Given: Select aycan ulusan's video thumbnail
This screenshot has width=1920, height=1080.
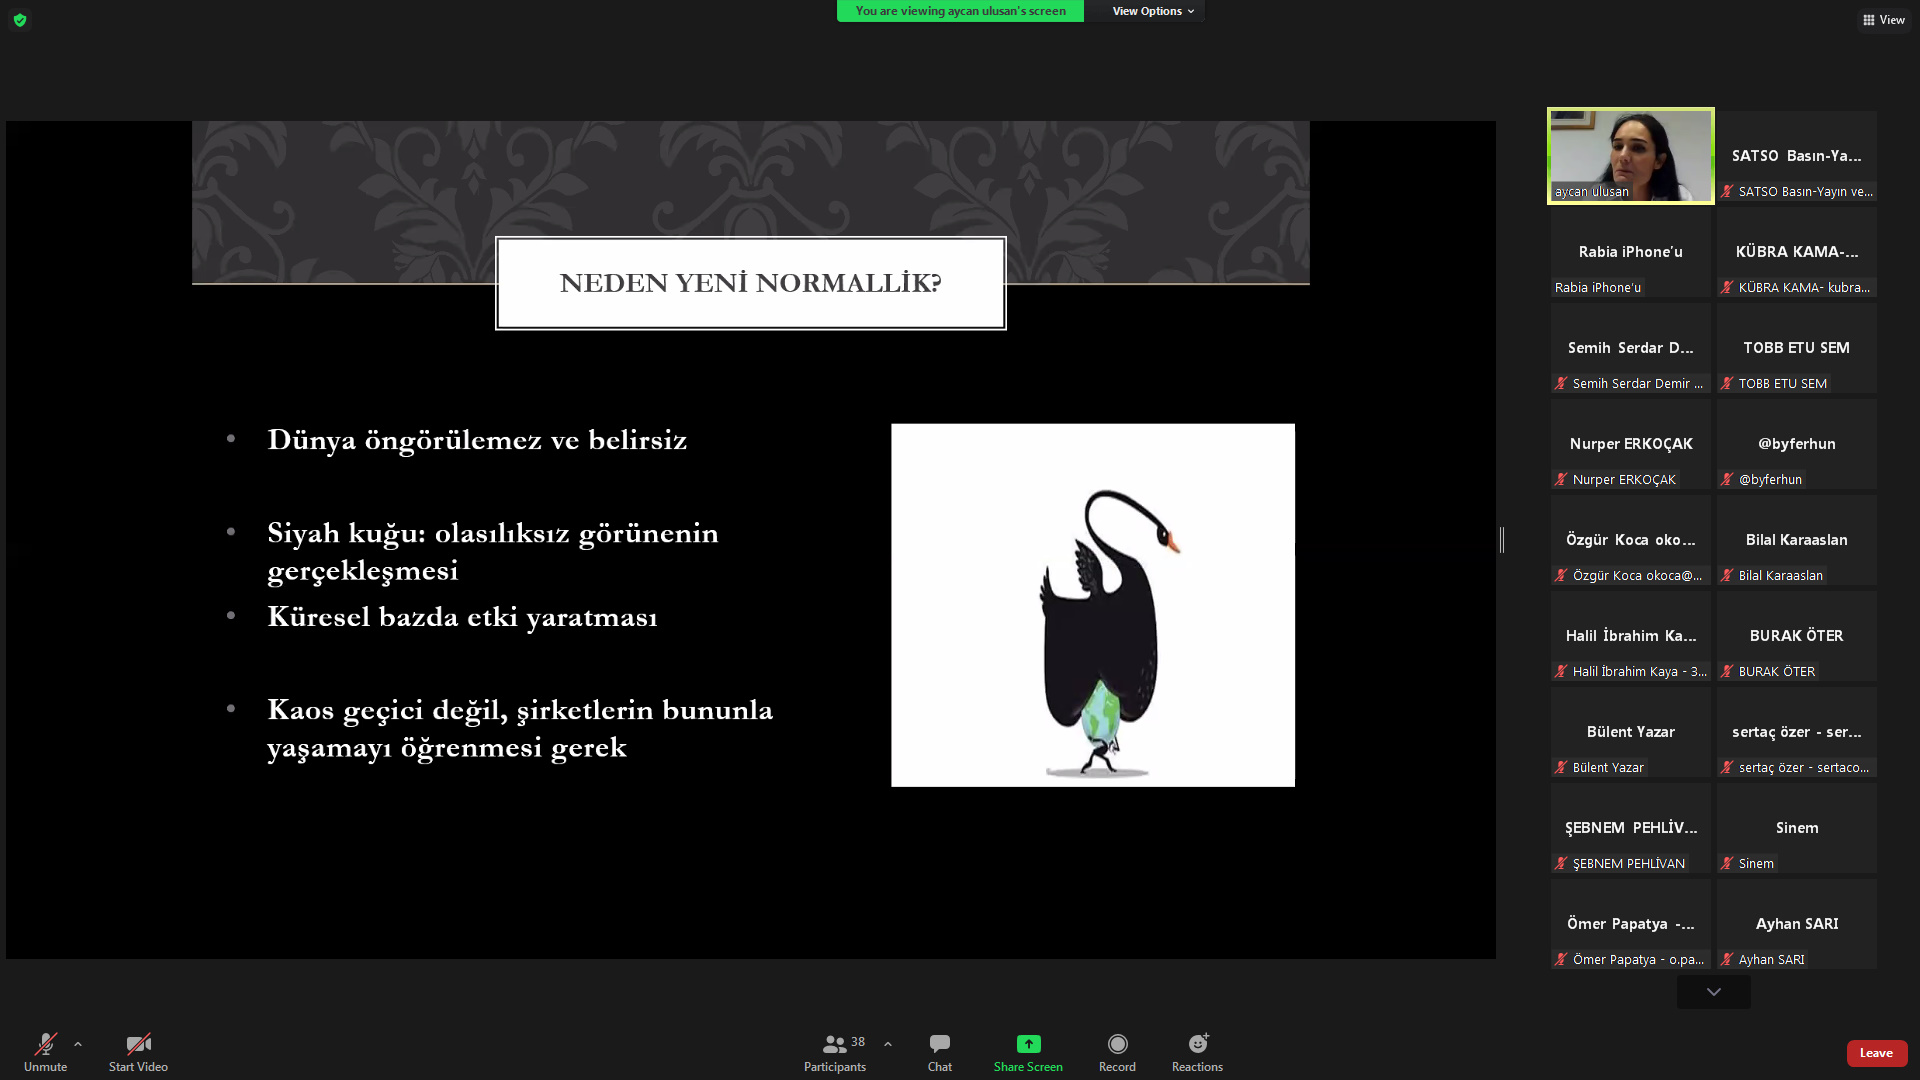Looking at the screenshot, I should tap(1630, 156).
